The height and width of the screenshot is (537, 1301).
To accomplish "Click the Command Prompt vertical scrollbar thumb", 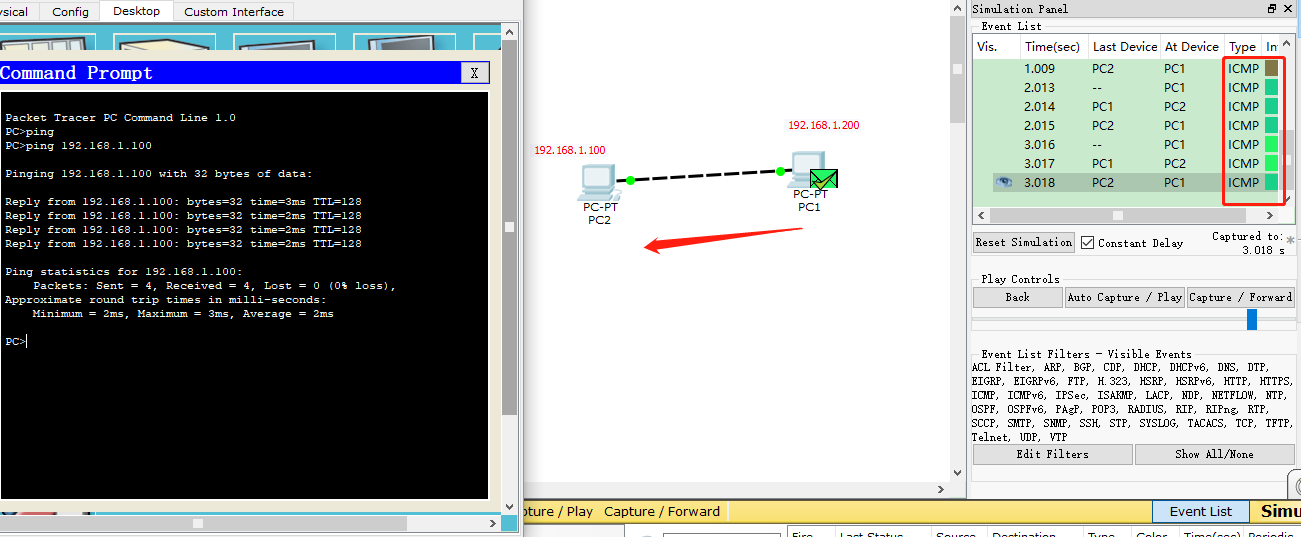I will [509, 228].
